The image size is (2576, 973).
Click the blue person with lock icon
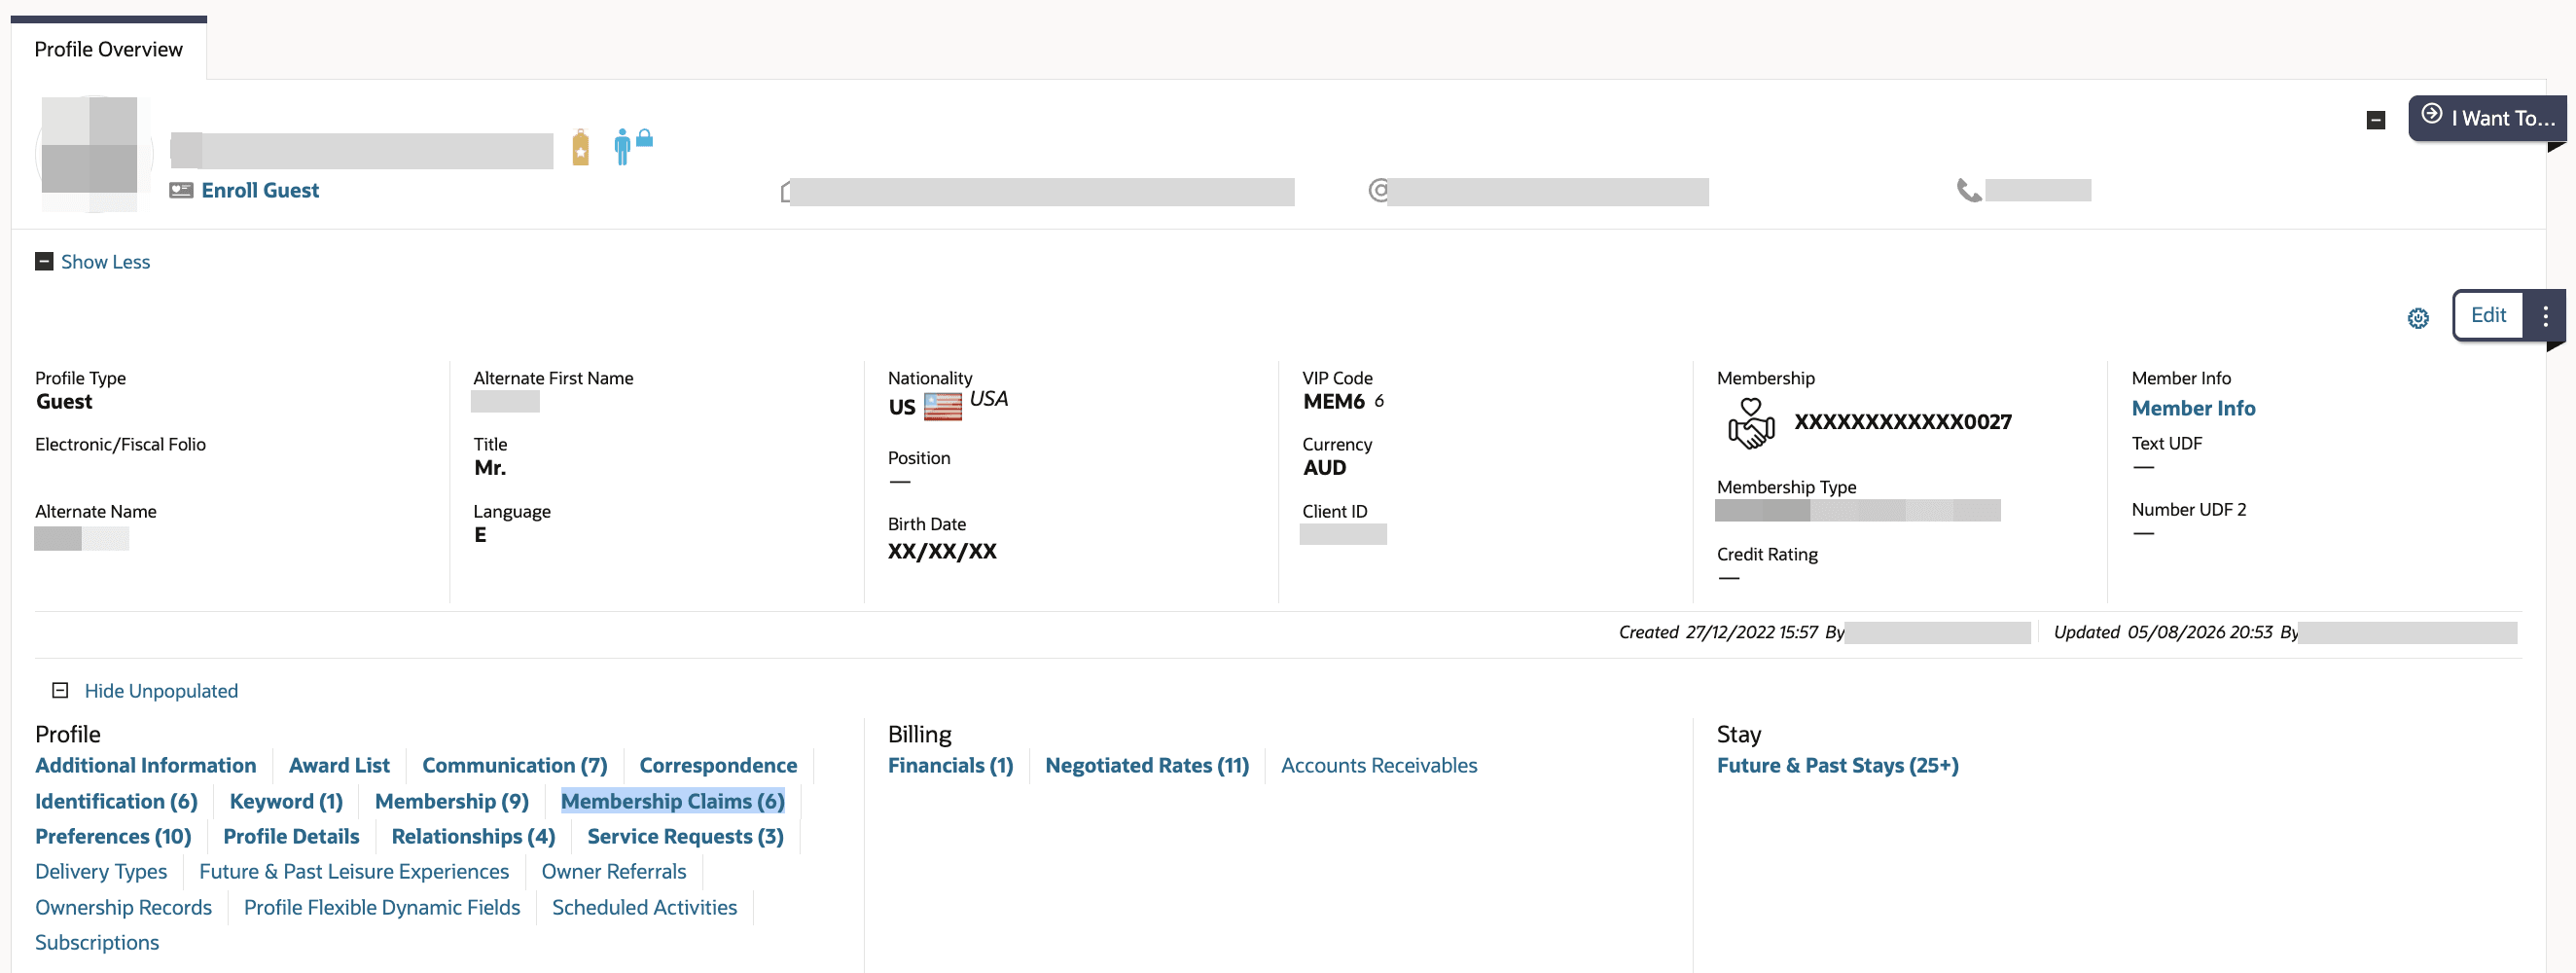point(632,146)
